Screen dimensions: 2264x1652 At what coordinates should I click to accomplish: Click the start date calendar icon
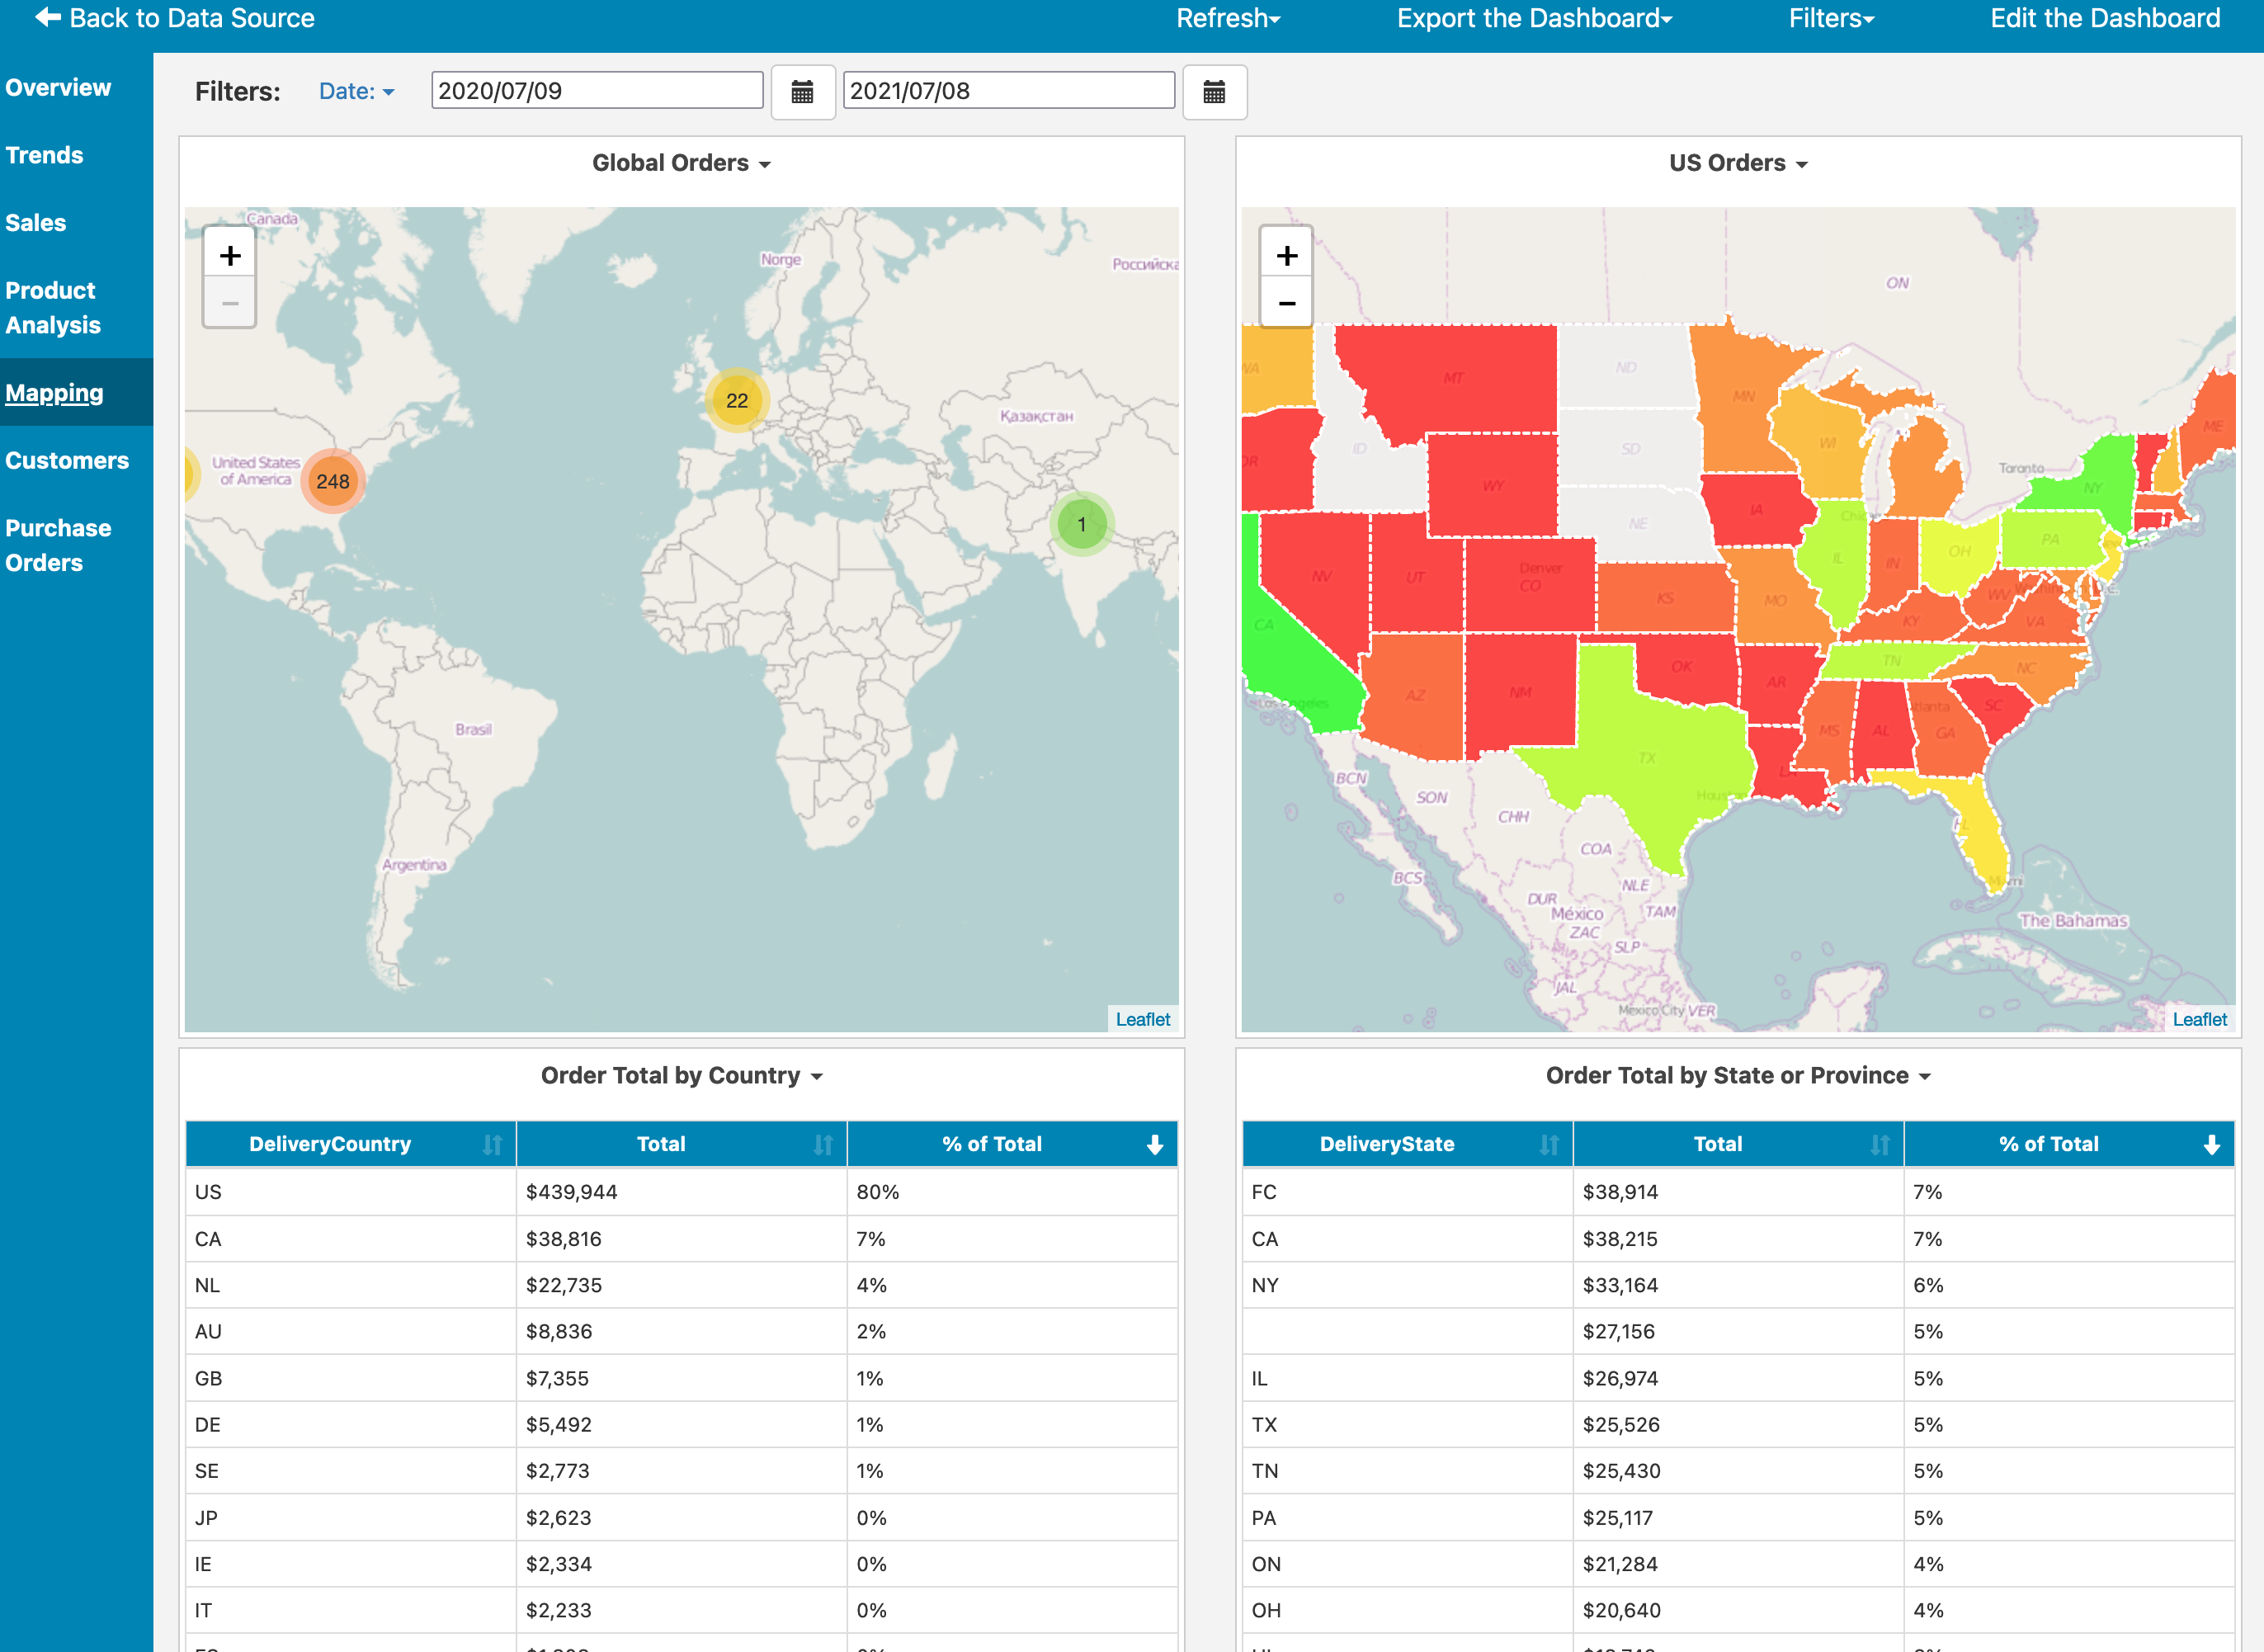click(802, 92)
